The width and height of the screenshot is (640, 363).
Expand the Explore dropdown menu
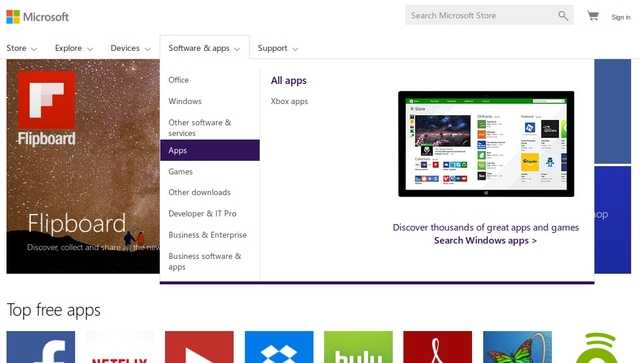click(x=74, y=48)
